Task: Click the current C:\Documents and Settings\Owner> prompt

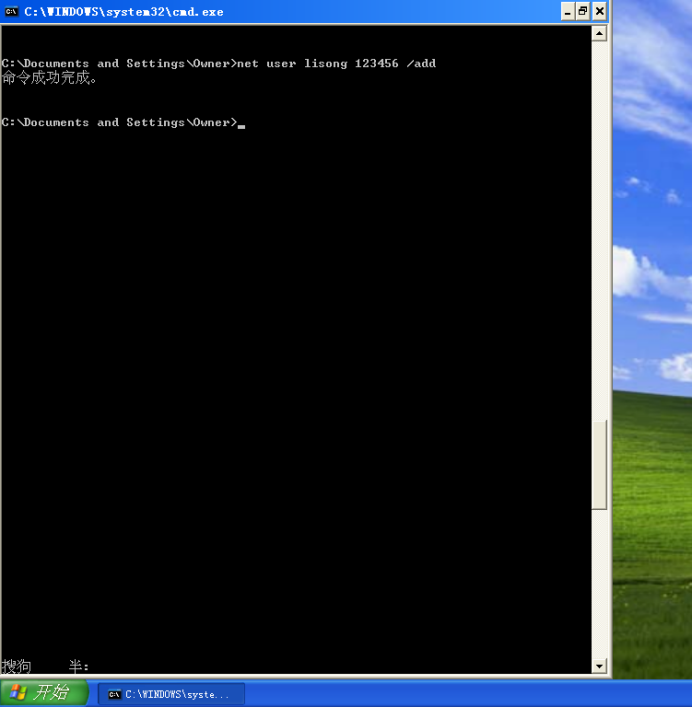Action: coord(119,122)
